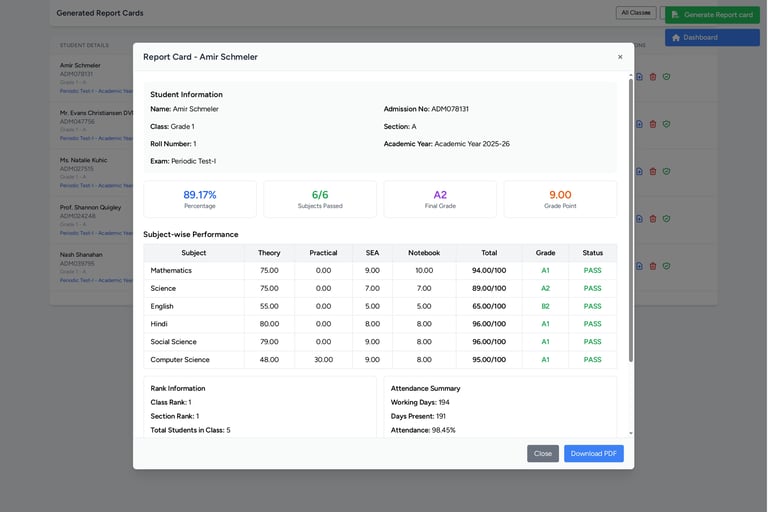Select the 6/6 Subjects Passed card
Image resolution: width=768 pixels, height=512 pixels.
(320, 199)
